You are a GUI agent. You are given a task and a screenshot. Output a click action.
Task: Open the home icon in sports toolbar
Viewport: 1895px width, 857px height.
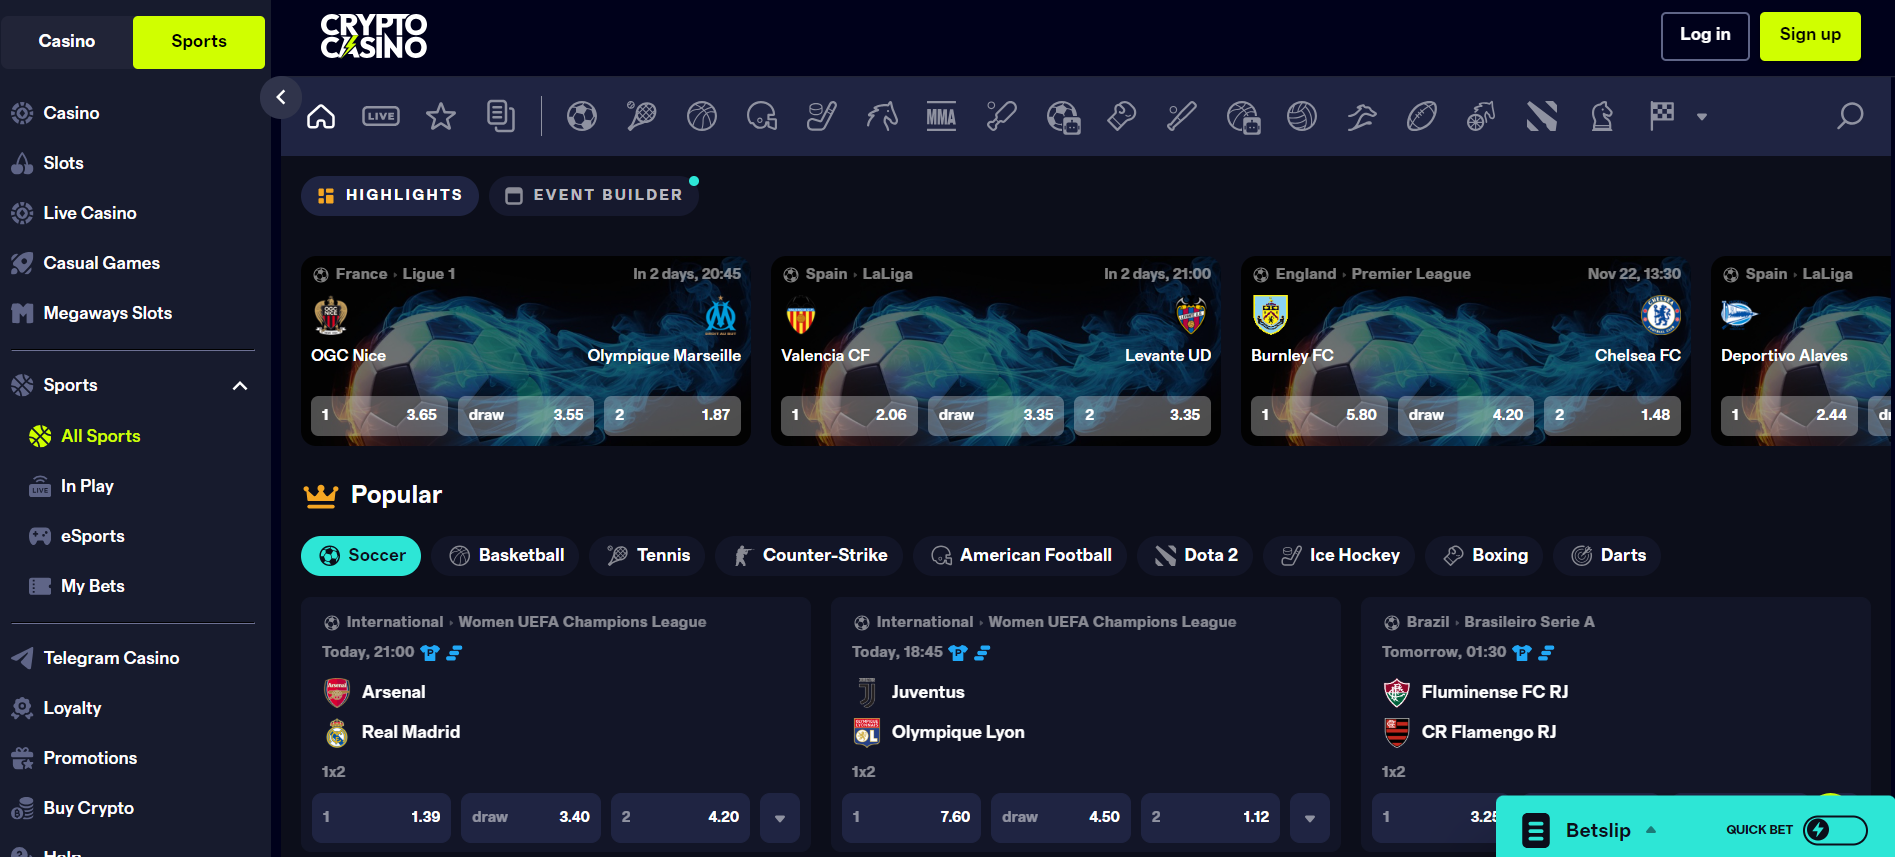[321, 116]
